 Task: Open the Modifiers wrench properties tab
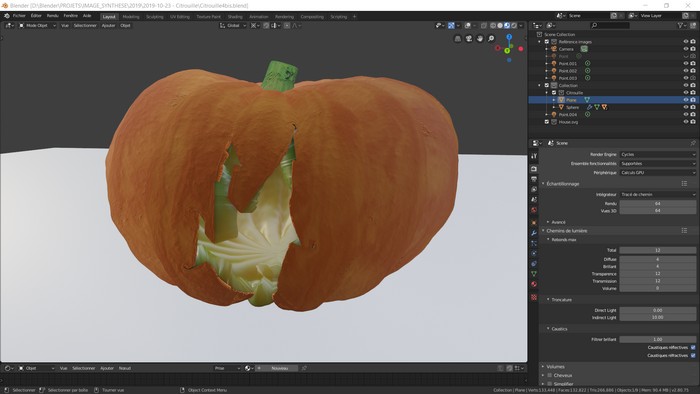point(534,233)
